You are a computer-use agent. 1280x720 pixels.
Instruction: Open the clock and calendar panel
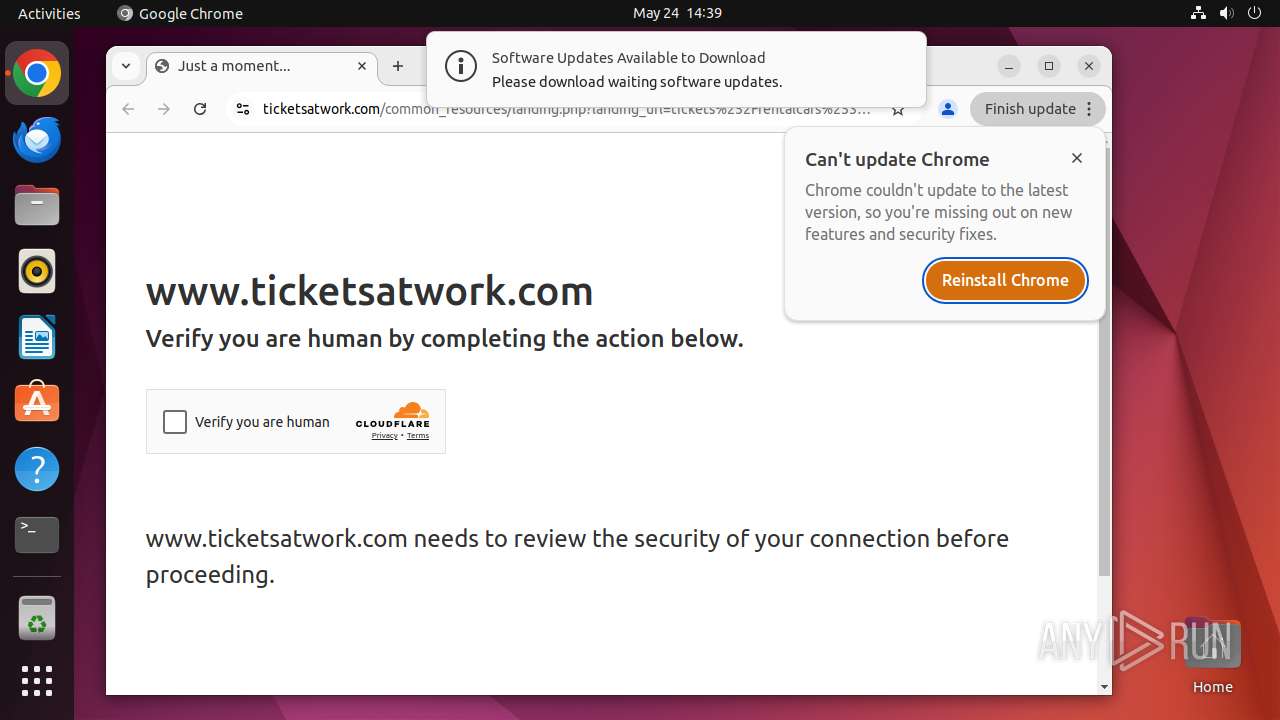[x=677, y=13]
